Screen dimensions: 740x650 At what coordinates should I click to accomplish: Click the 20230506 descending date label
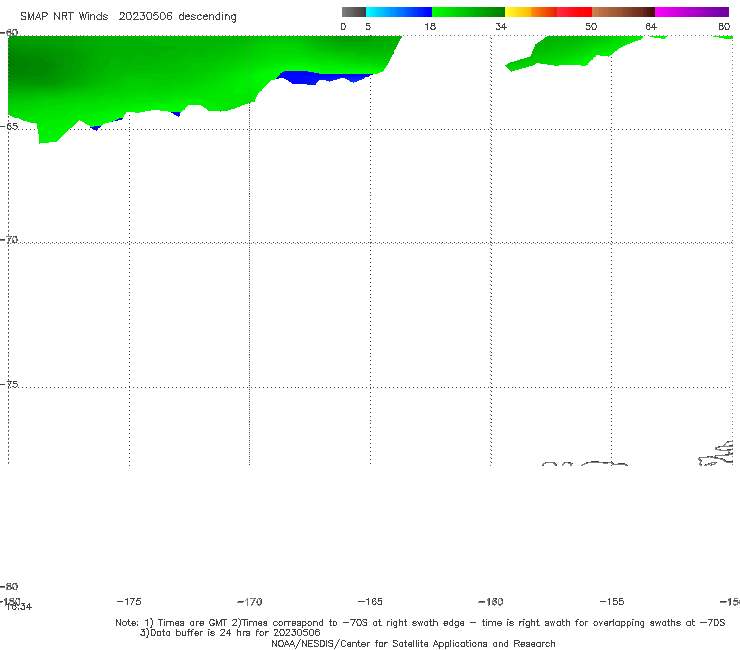(177, 17)
